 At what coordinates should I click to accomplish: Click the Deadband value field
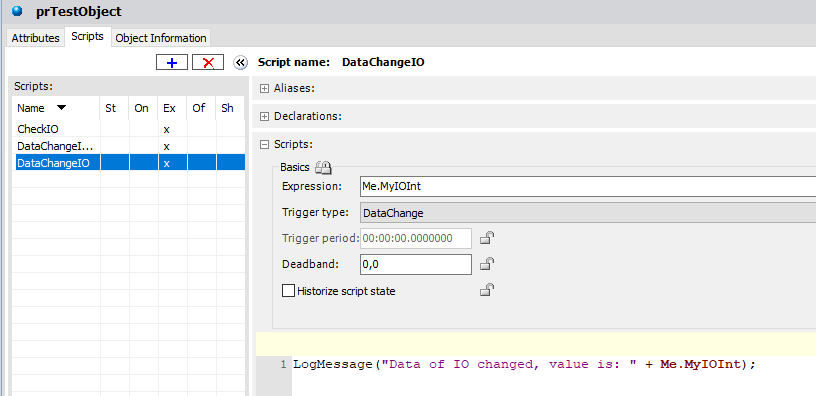[x=416, y=264]
